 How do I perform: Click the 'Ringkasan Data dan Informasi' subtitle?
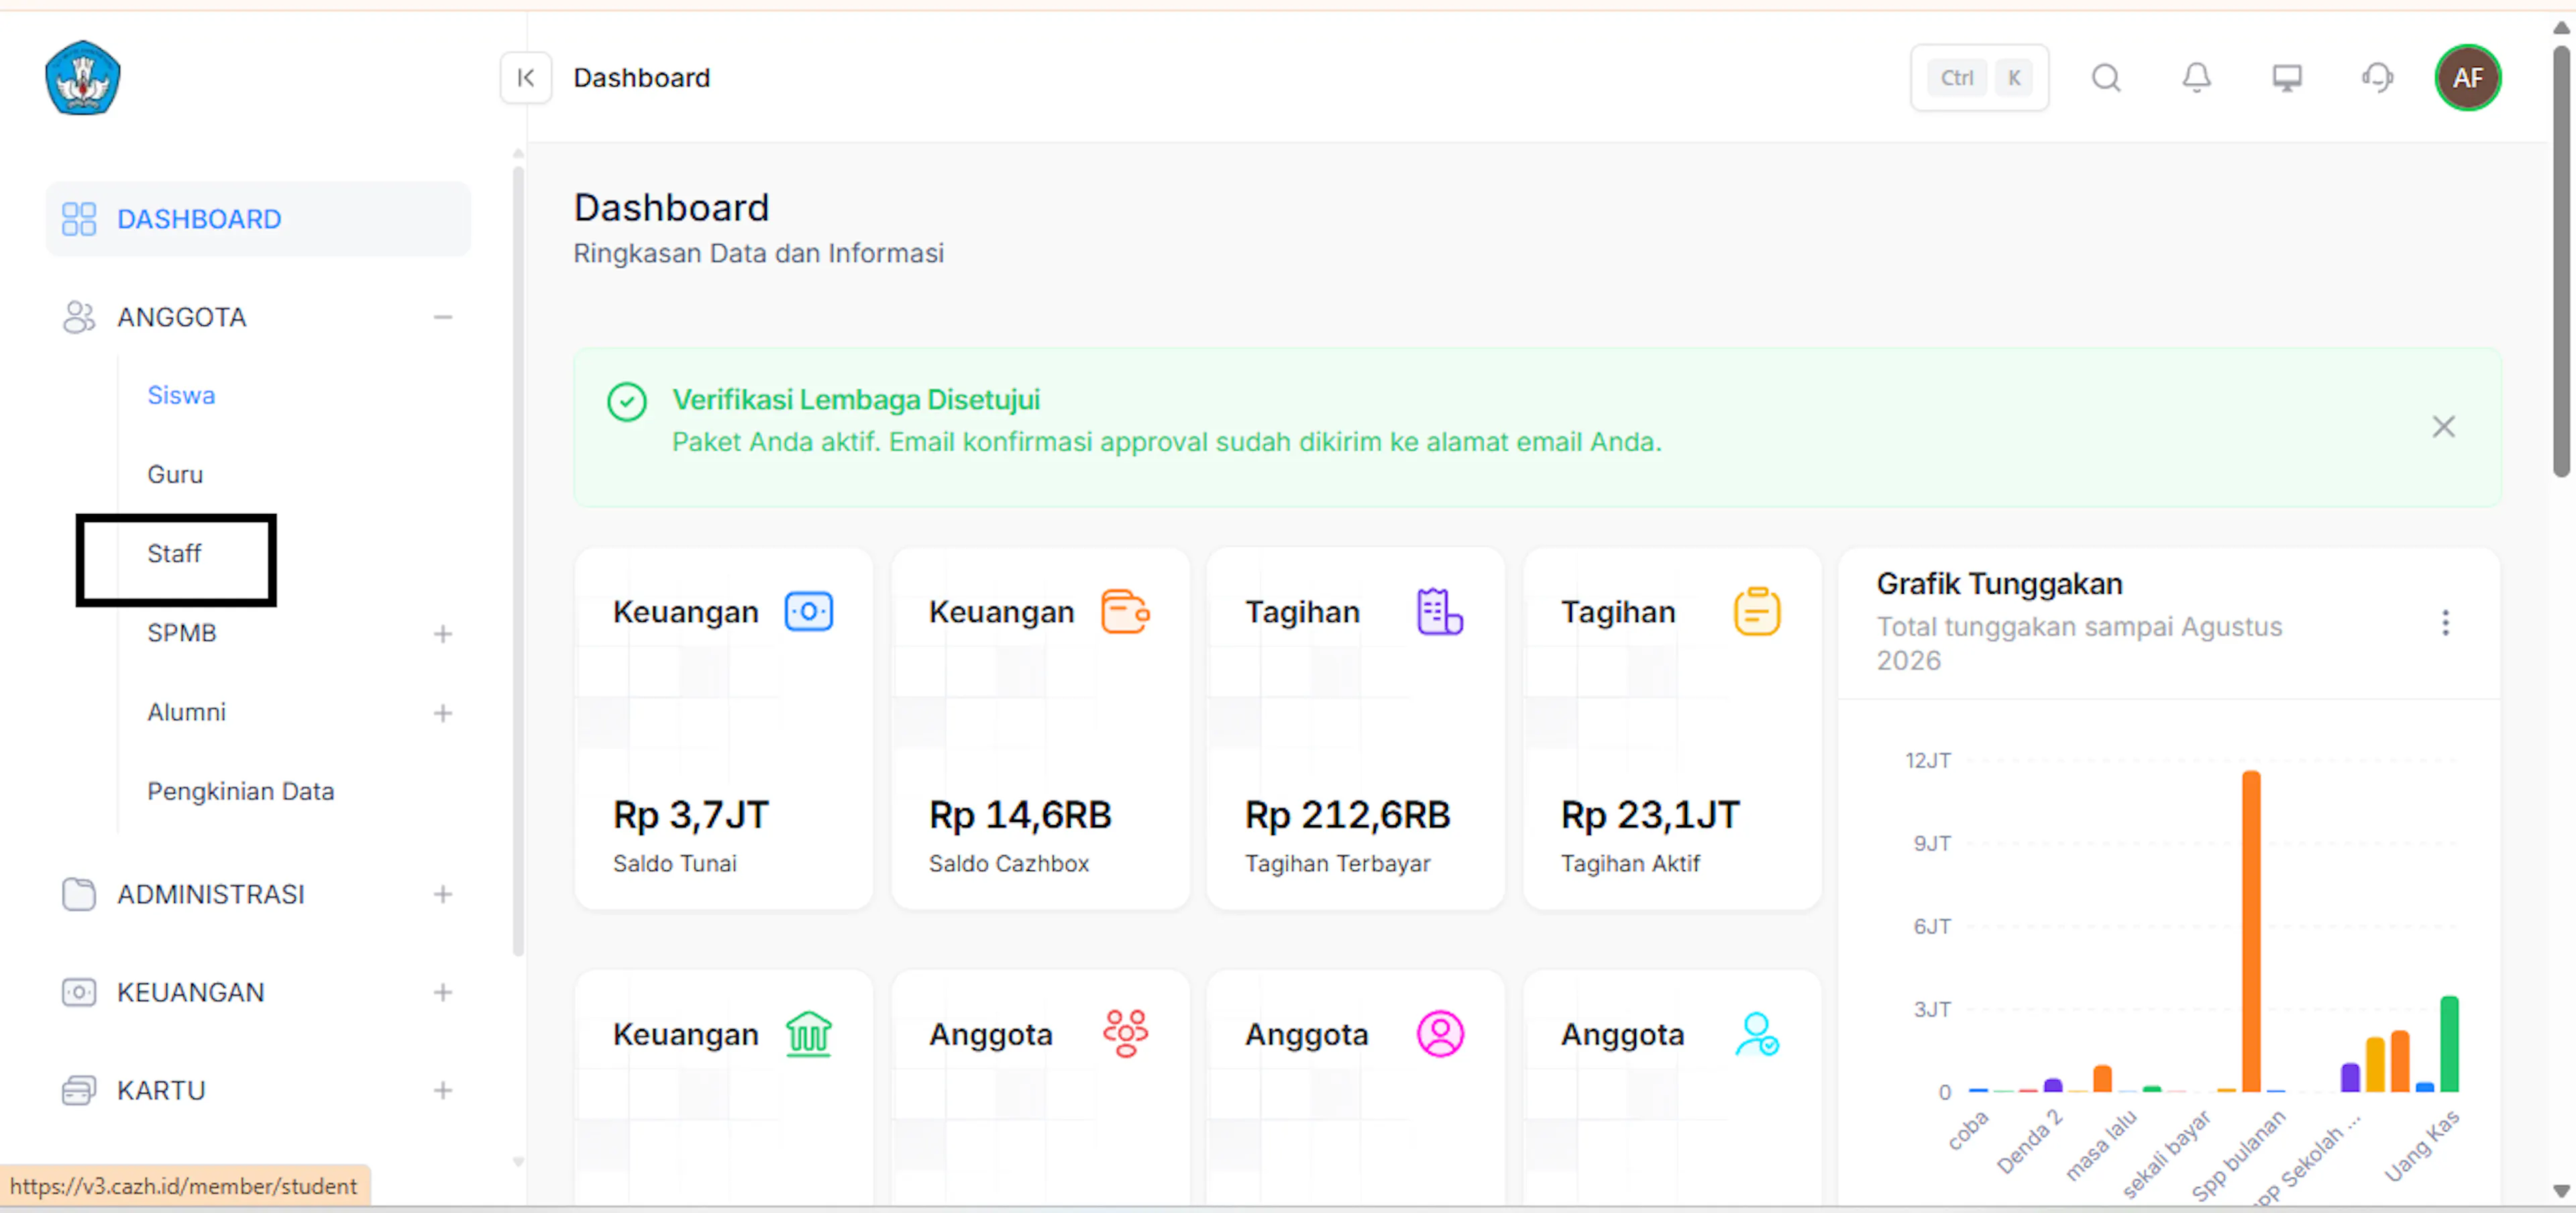(x=758, y=253)
